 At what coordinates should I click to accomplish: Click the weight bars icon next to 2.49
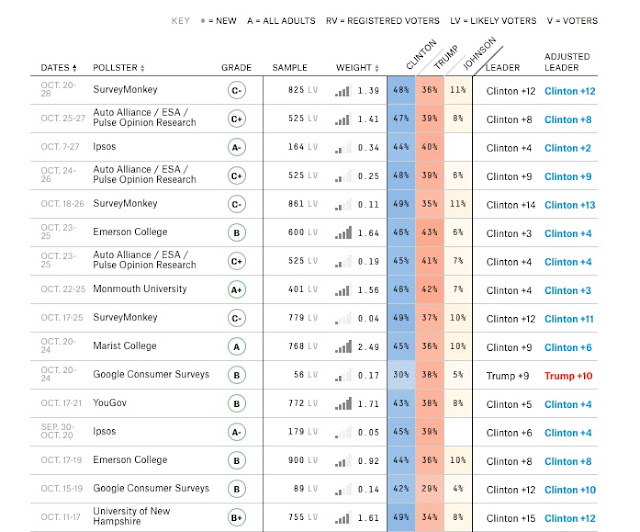[343, 347]
